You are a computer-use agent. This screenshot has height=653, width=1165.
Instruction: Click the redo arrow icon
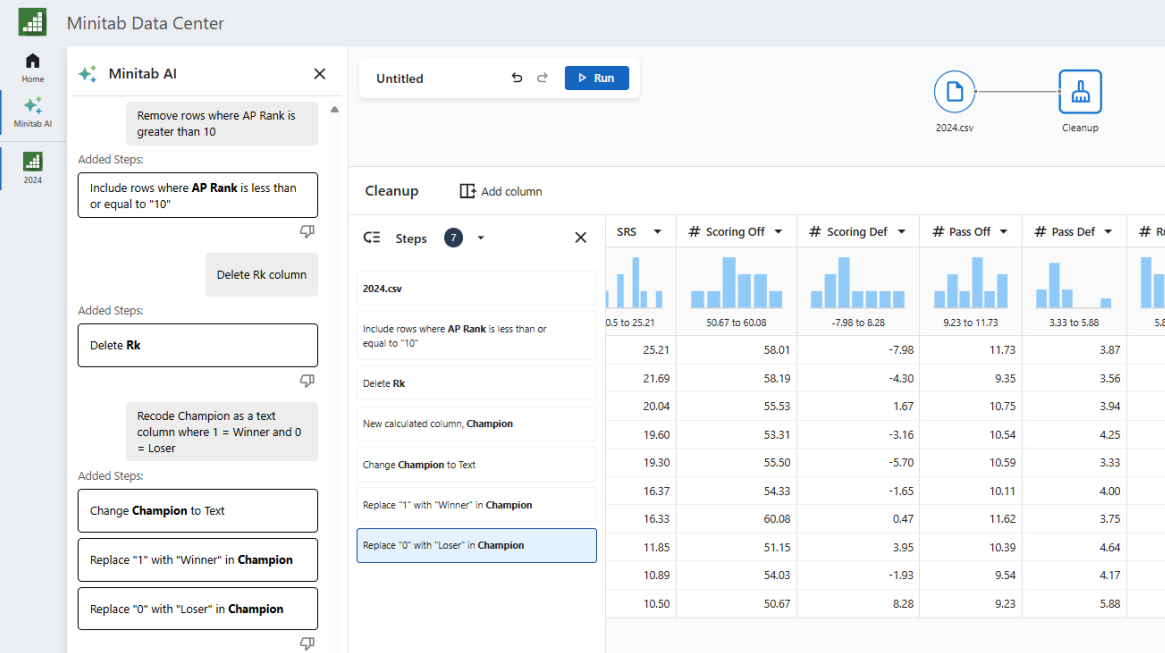543,78
